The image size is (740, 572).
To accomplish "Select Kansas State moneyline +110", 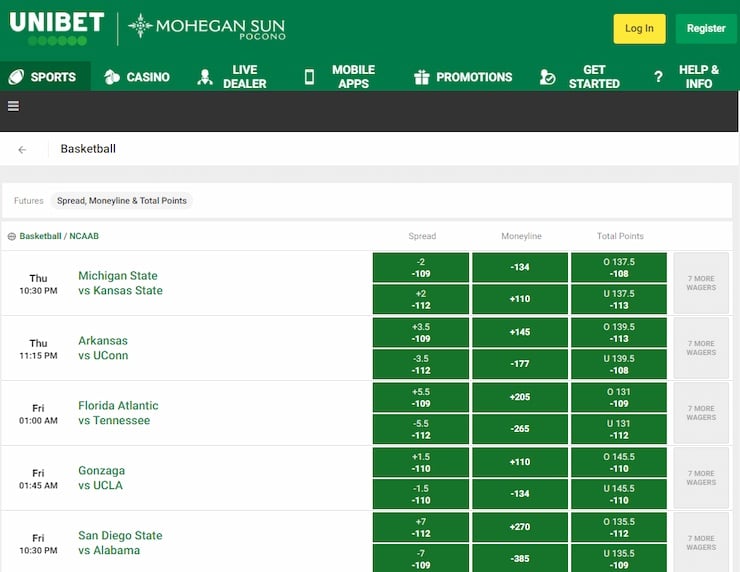I will pyautogui.click(x=520, y=299).
